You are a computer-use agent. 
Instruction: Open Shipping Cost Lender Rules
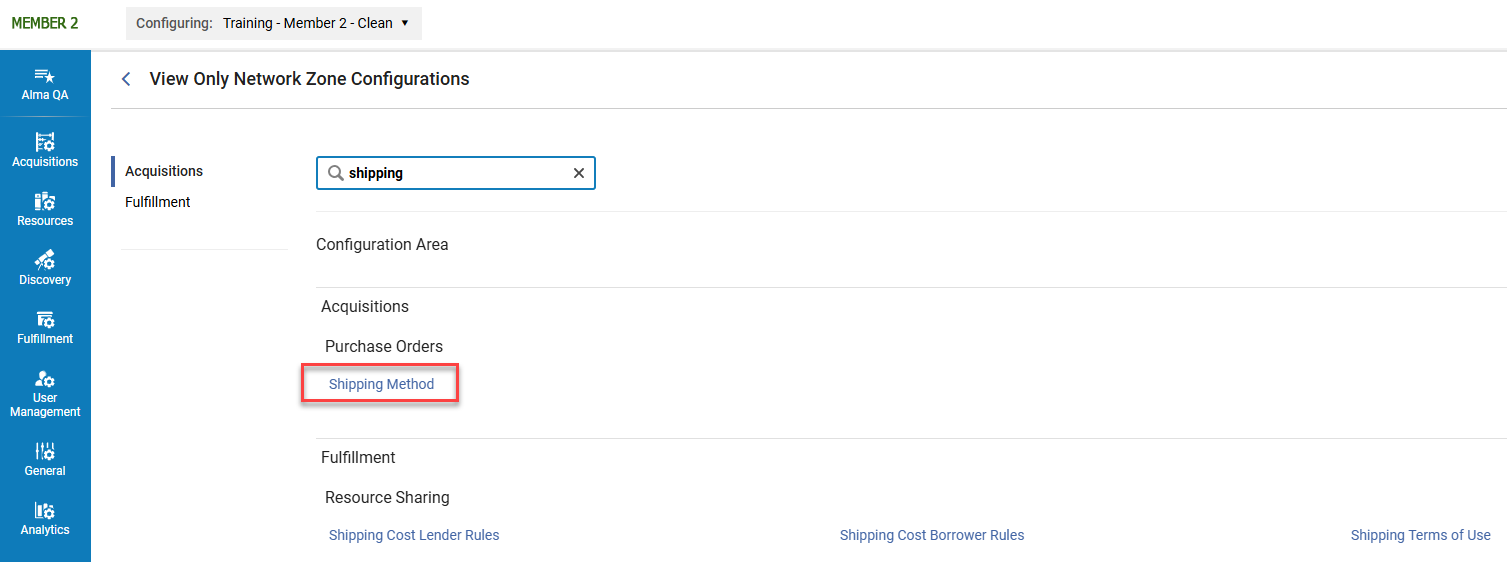point(414,535)
